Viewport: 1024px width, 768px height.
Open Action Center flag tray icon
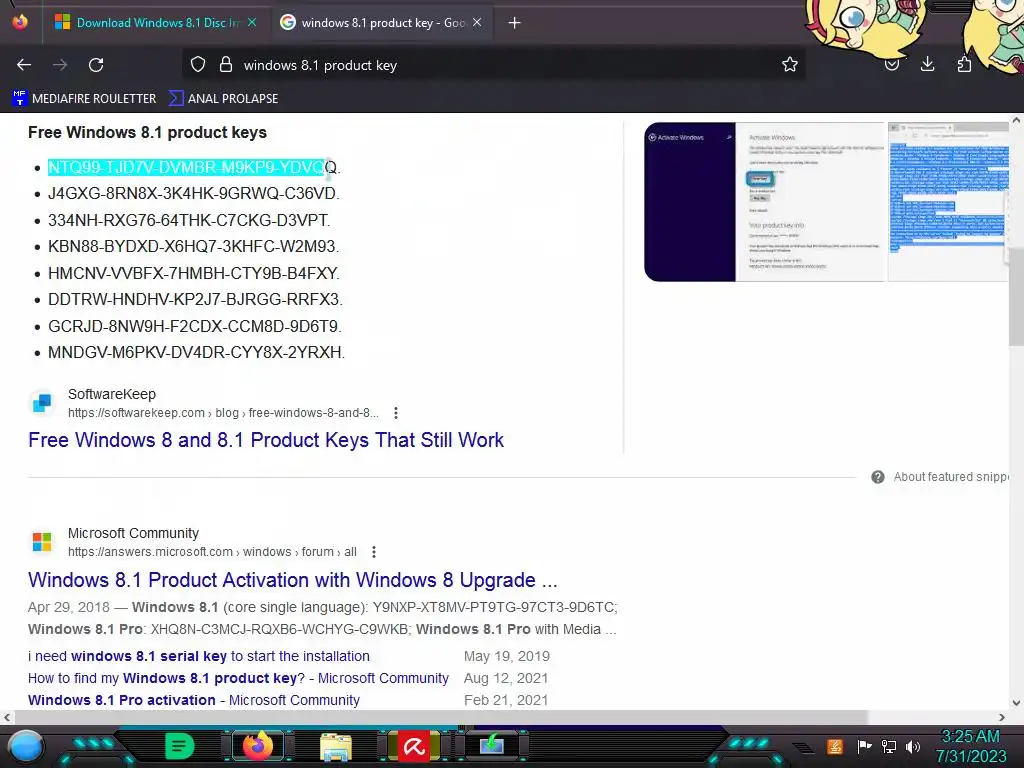(864, 746)
